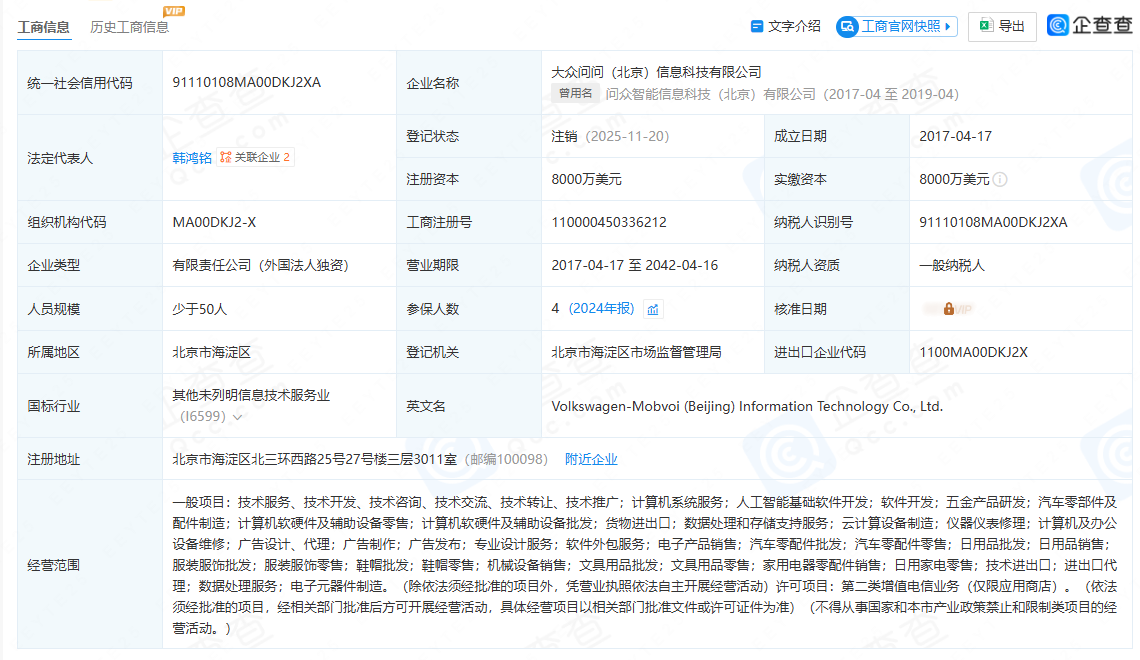Open the 附近企业 link

point(591,459)
